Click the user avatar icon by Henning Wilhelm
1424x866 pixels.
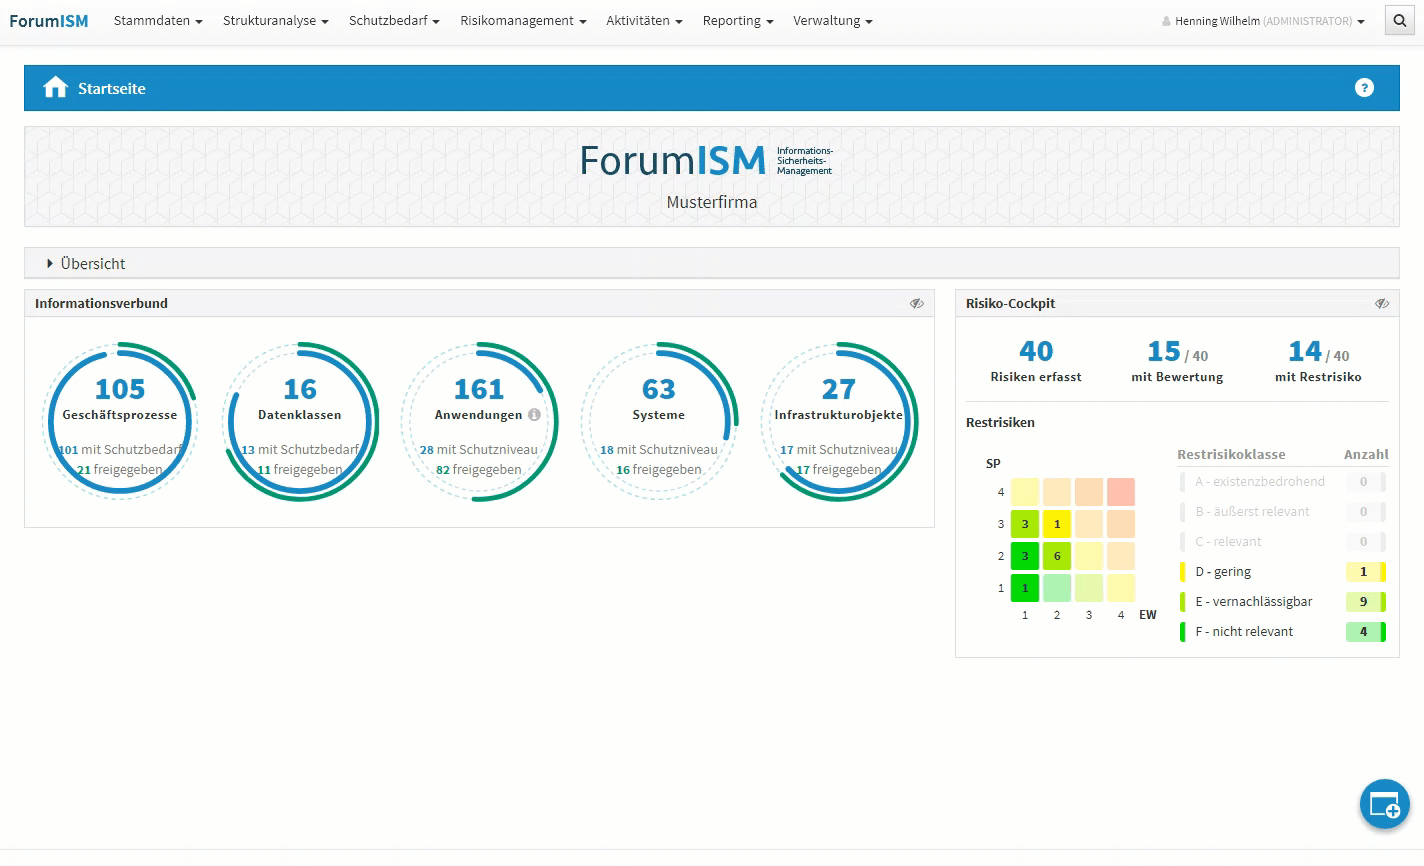[1166, 22]
